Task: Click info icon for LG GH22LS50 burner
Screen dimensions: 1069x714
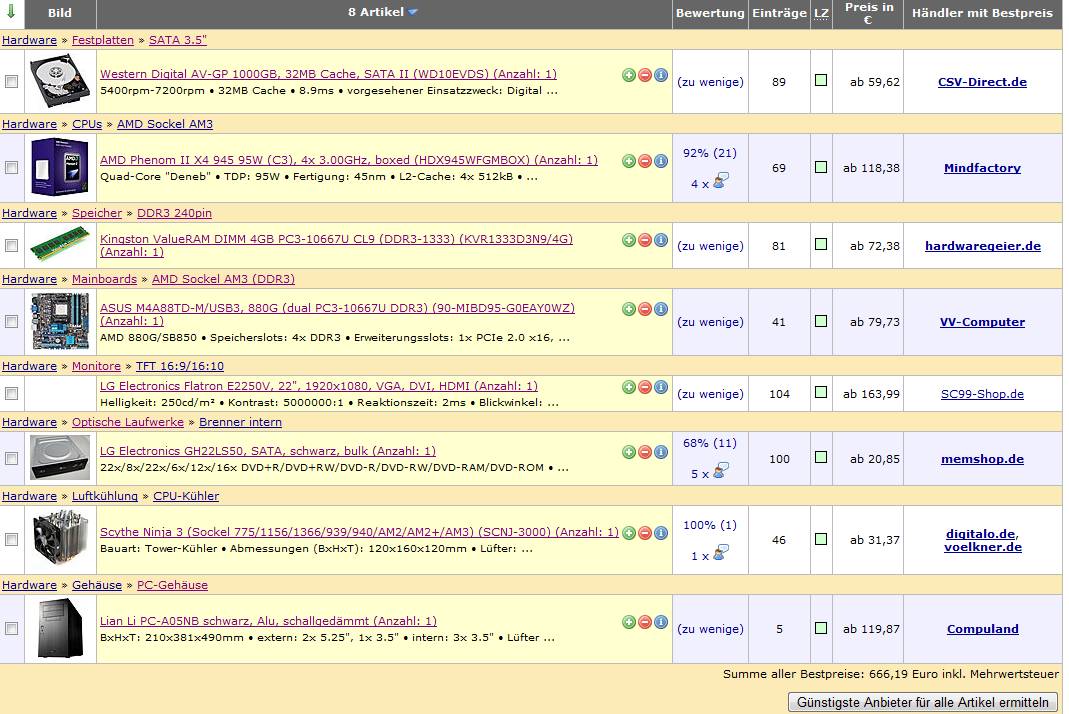Action: tap(661, 452)
